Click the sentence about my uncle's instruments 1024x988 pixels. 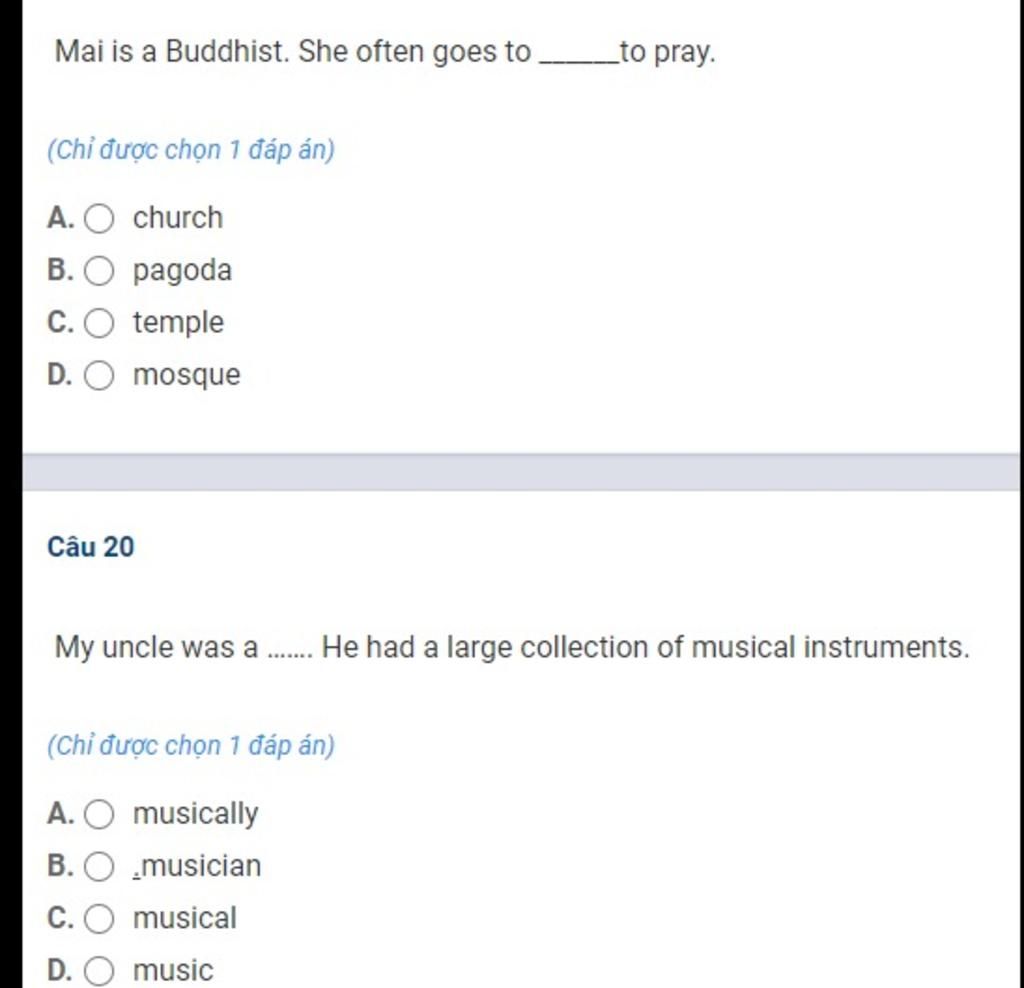[x=512, y=648]
